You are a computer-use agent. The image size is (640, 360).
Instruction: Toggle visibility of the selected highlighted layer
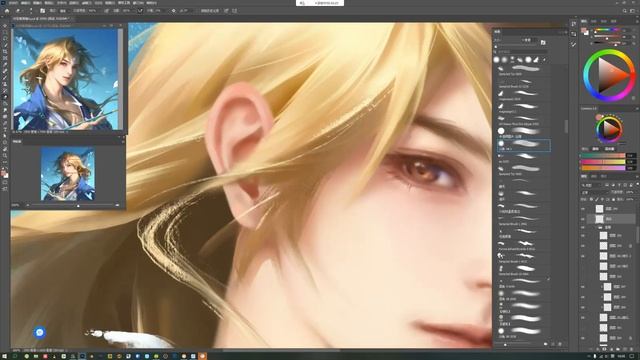[583, 219]
